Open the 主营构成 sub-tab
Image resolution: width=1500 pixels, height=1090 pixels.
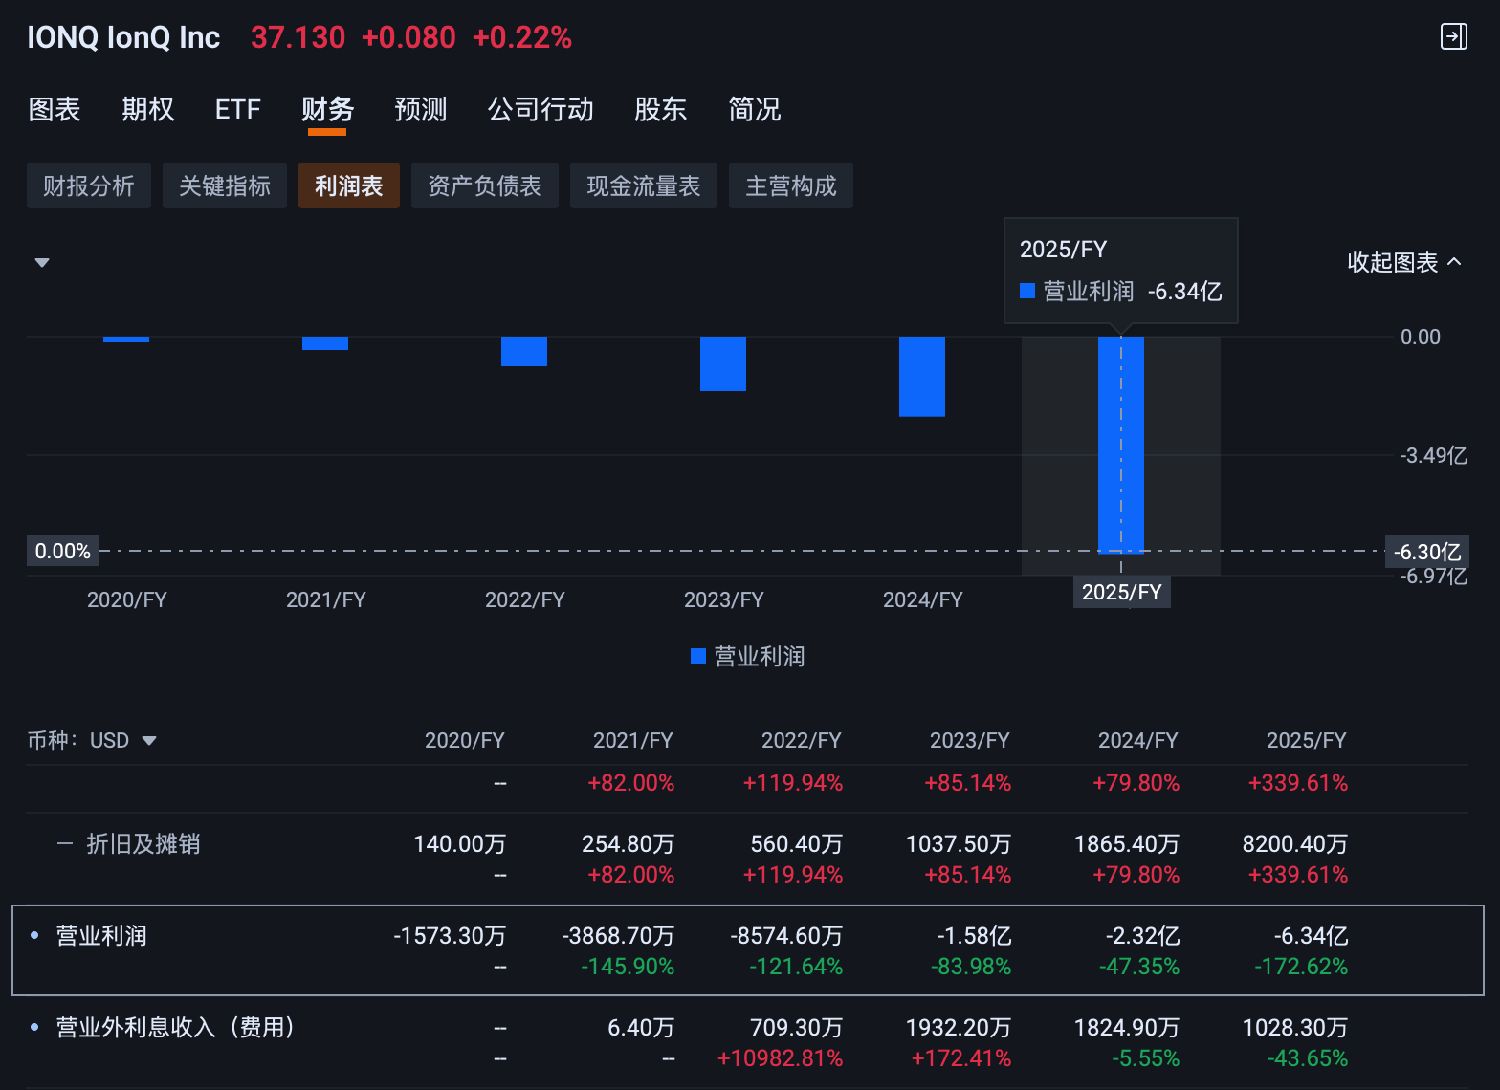point(790,186)
